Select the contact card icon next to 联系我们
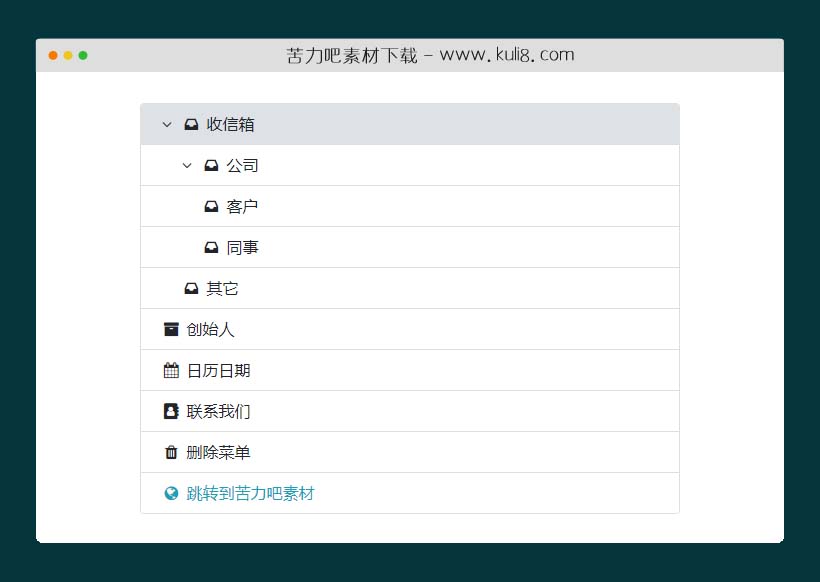 point(169,411)
